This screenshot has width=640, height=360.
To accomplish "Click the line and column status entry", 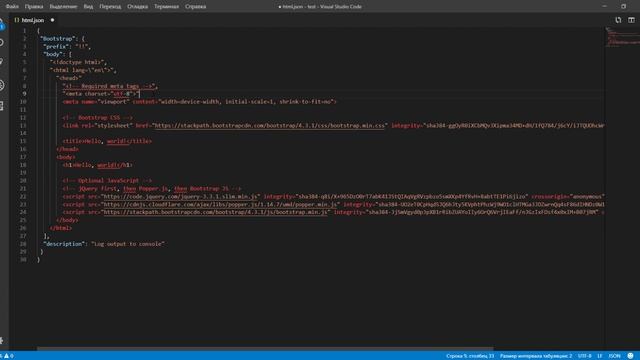I will (x=470, y=356).
